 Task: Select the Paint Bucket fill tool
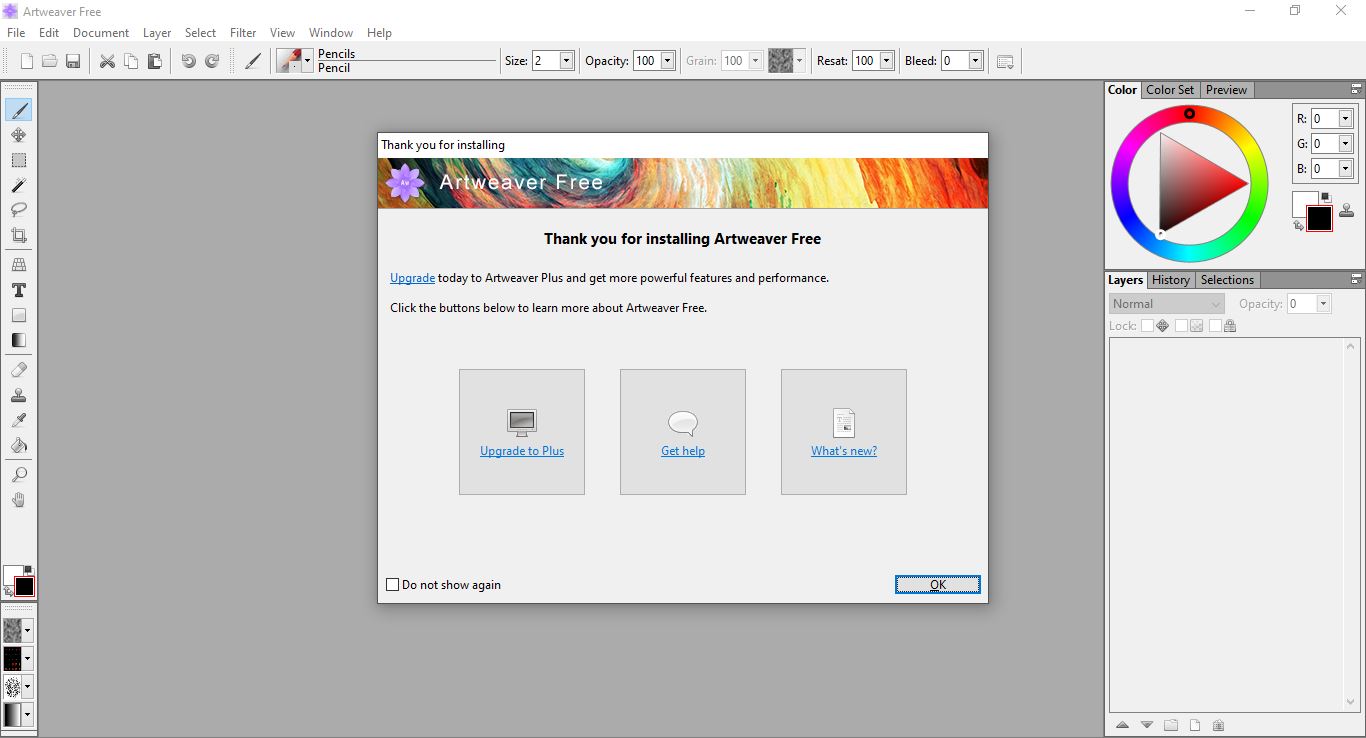(18, 445)
